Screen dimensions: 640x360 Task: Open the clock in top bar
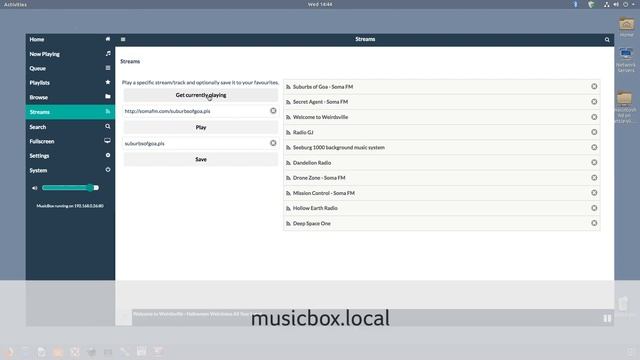(x=320, y=4)
